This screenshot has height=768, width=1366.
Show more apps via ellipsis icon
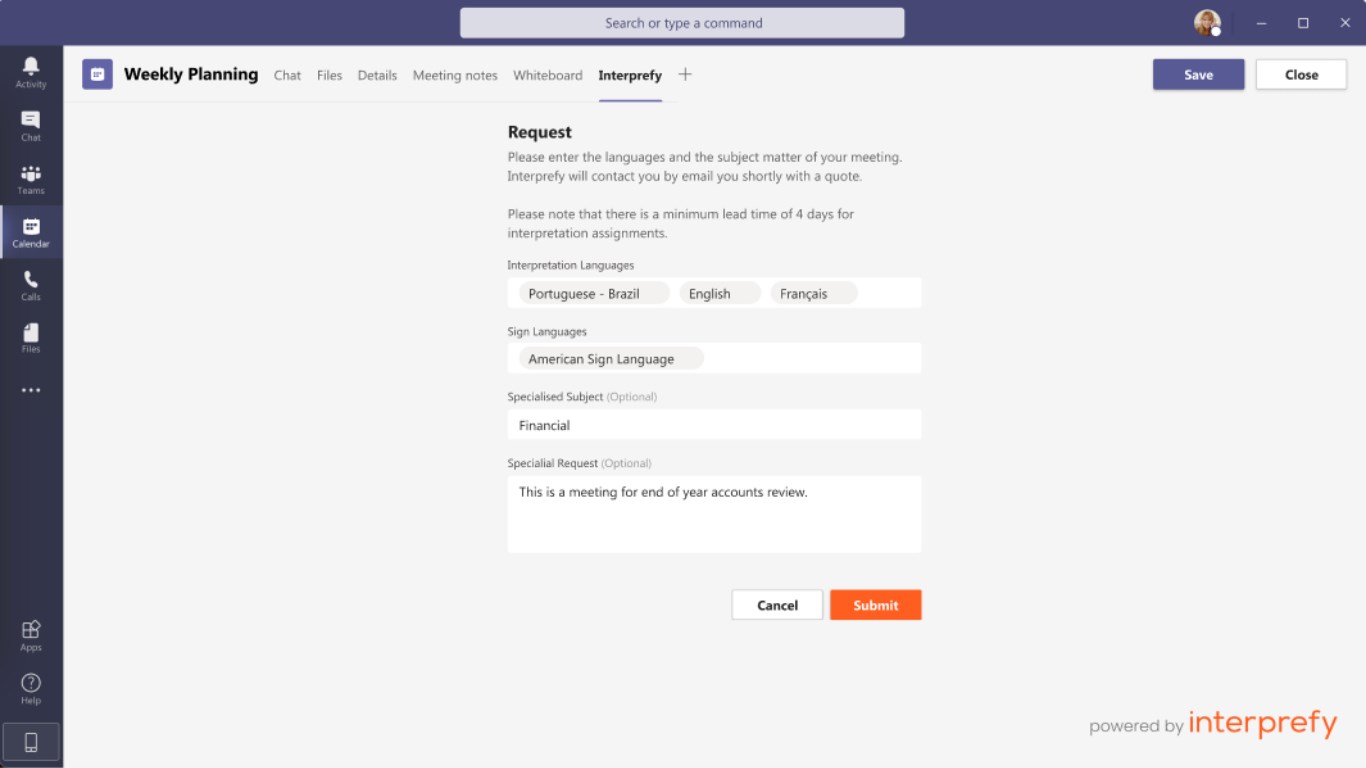point(31,390)
